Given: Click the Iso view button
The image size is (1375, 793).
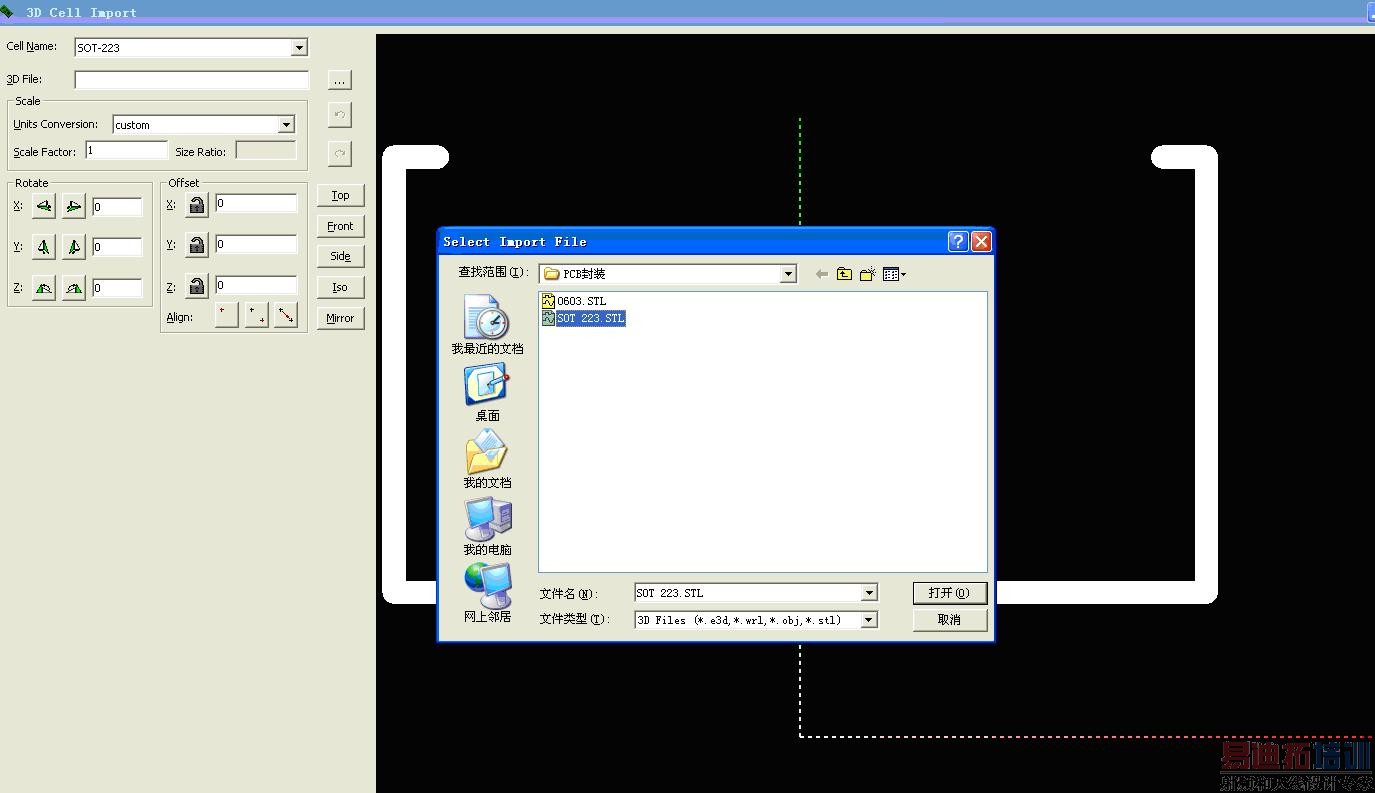Looking at the screenshot, I should click(340, 287).
